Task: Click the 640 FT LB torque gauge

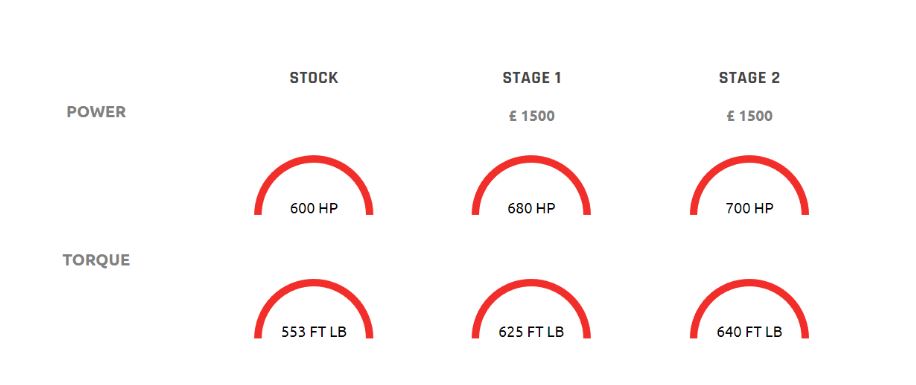Action: (750, 309)
